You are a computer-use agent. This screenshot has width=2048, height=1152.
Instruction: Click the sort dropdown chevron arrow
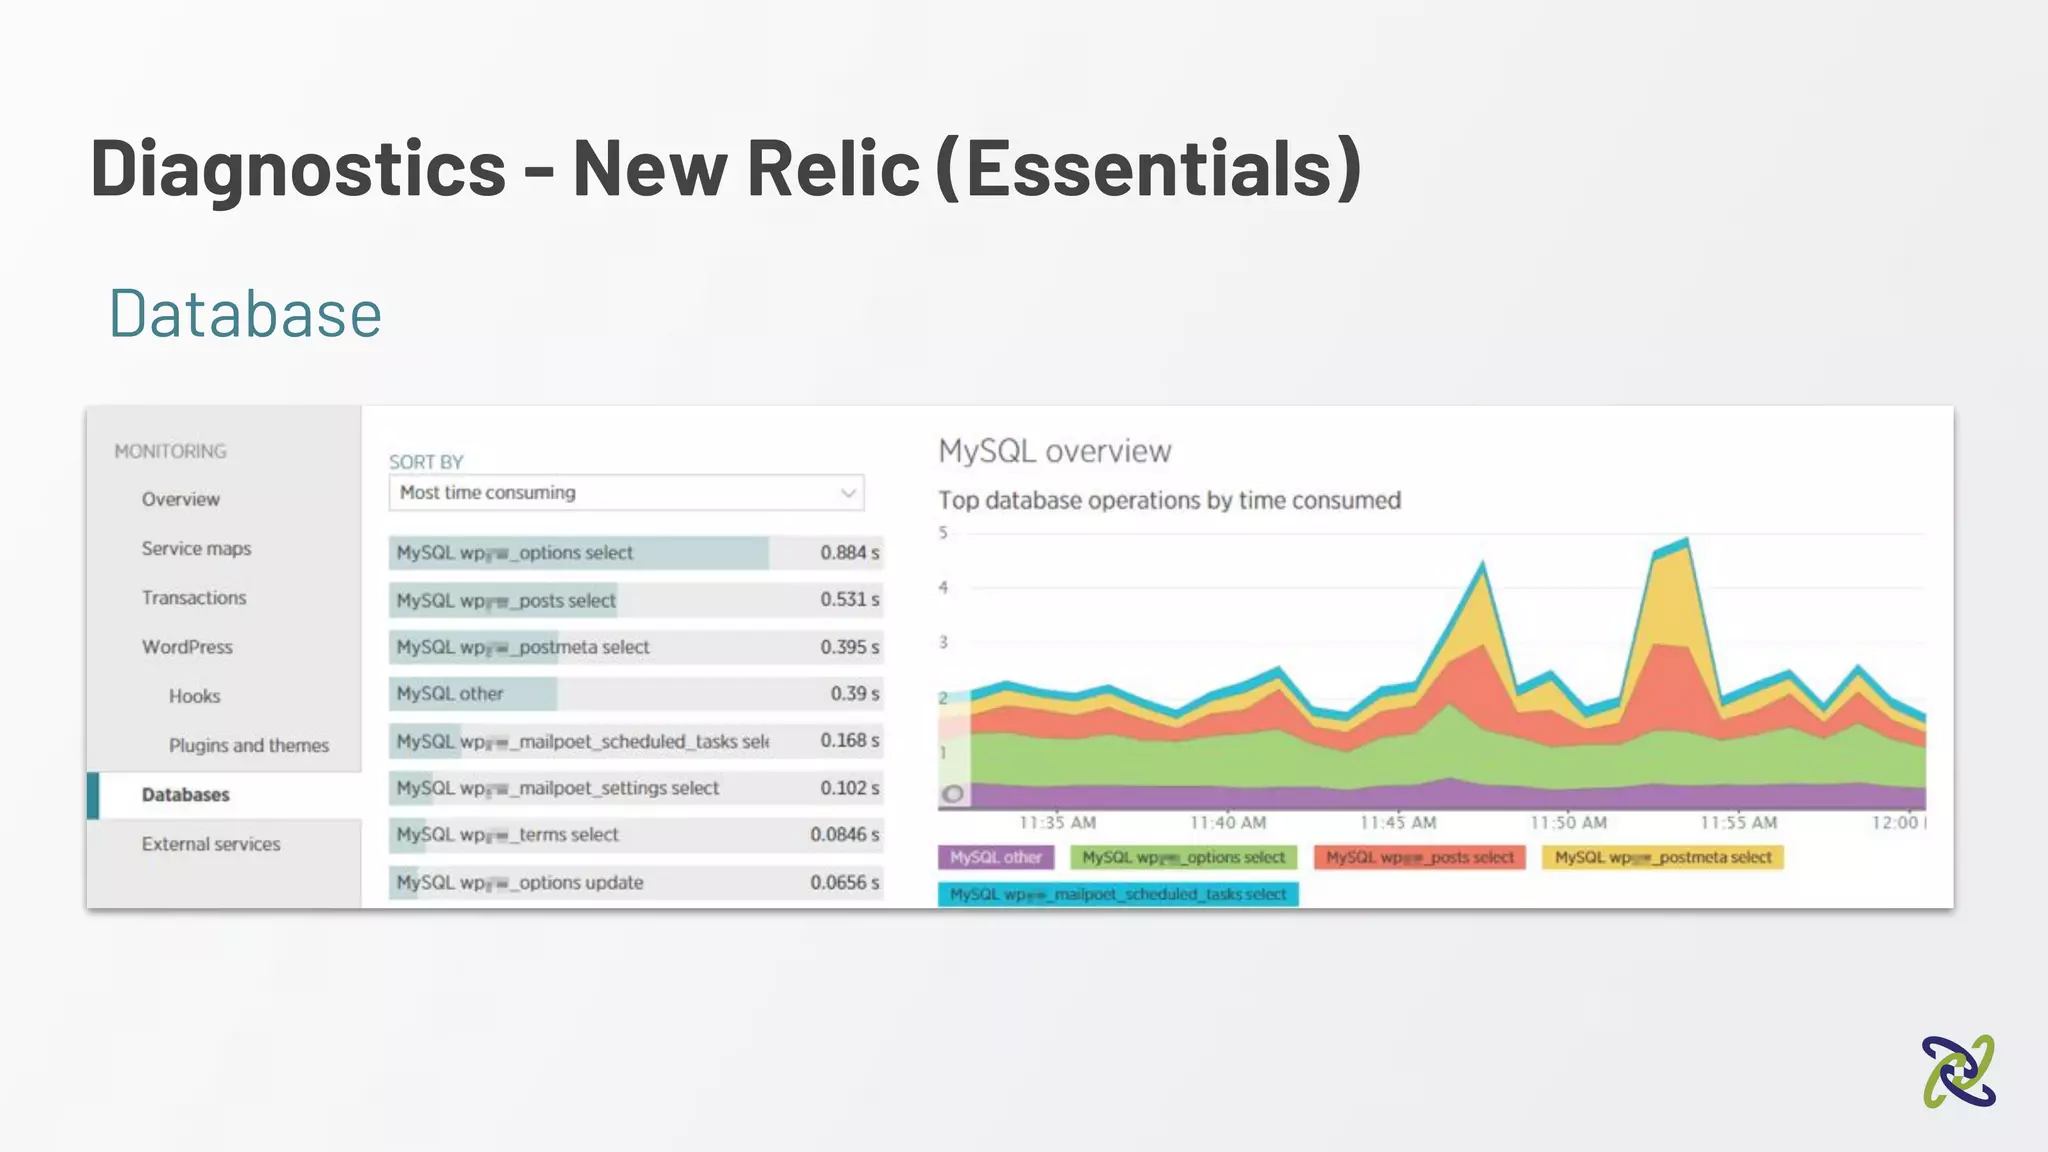pyautogui.click(x=847, y=493)
